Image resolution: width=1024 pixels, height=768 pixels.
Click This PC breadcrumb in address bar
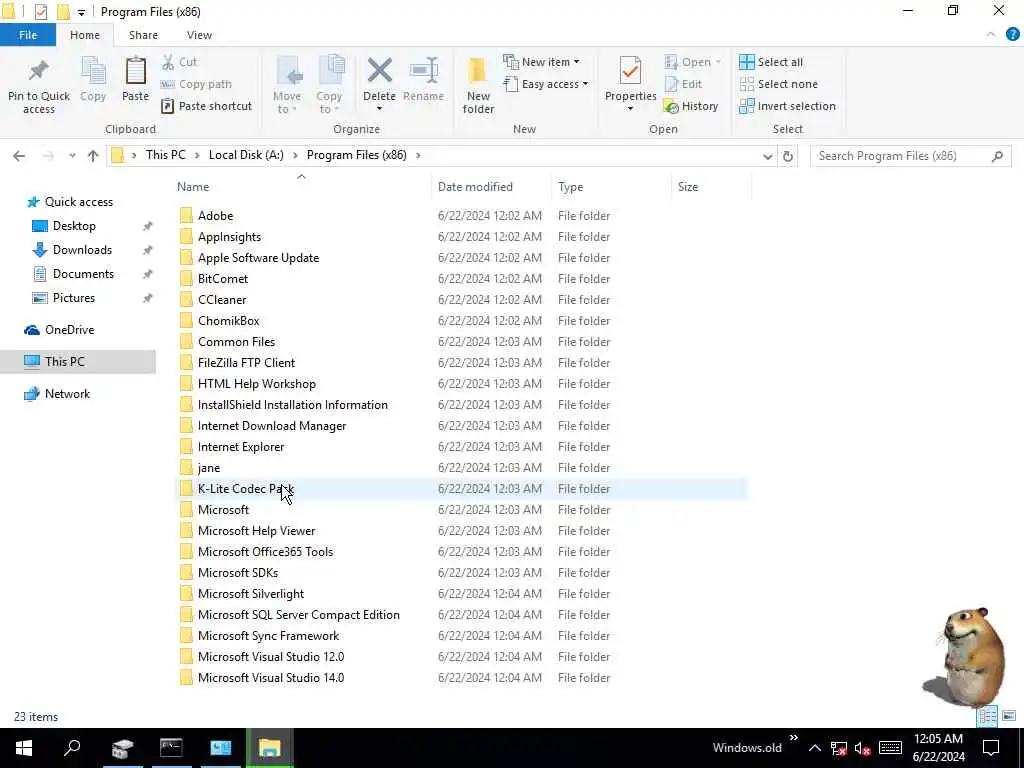(165, 155)
